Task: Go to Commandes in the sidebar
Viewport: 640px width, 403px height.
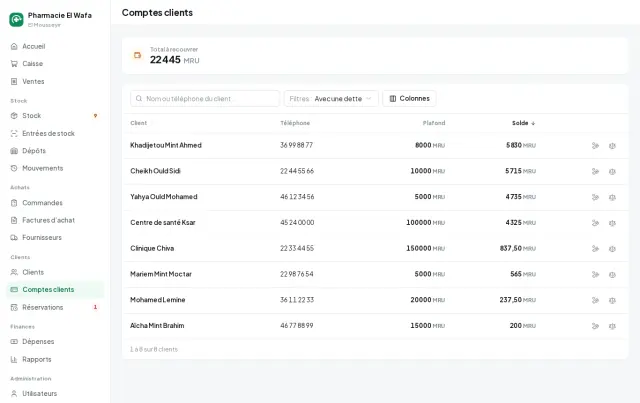Action: point(55,203)
